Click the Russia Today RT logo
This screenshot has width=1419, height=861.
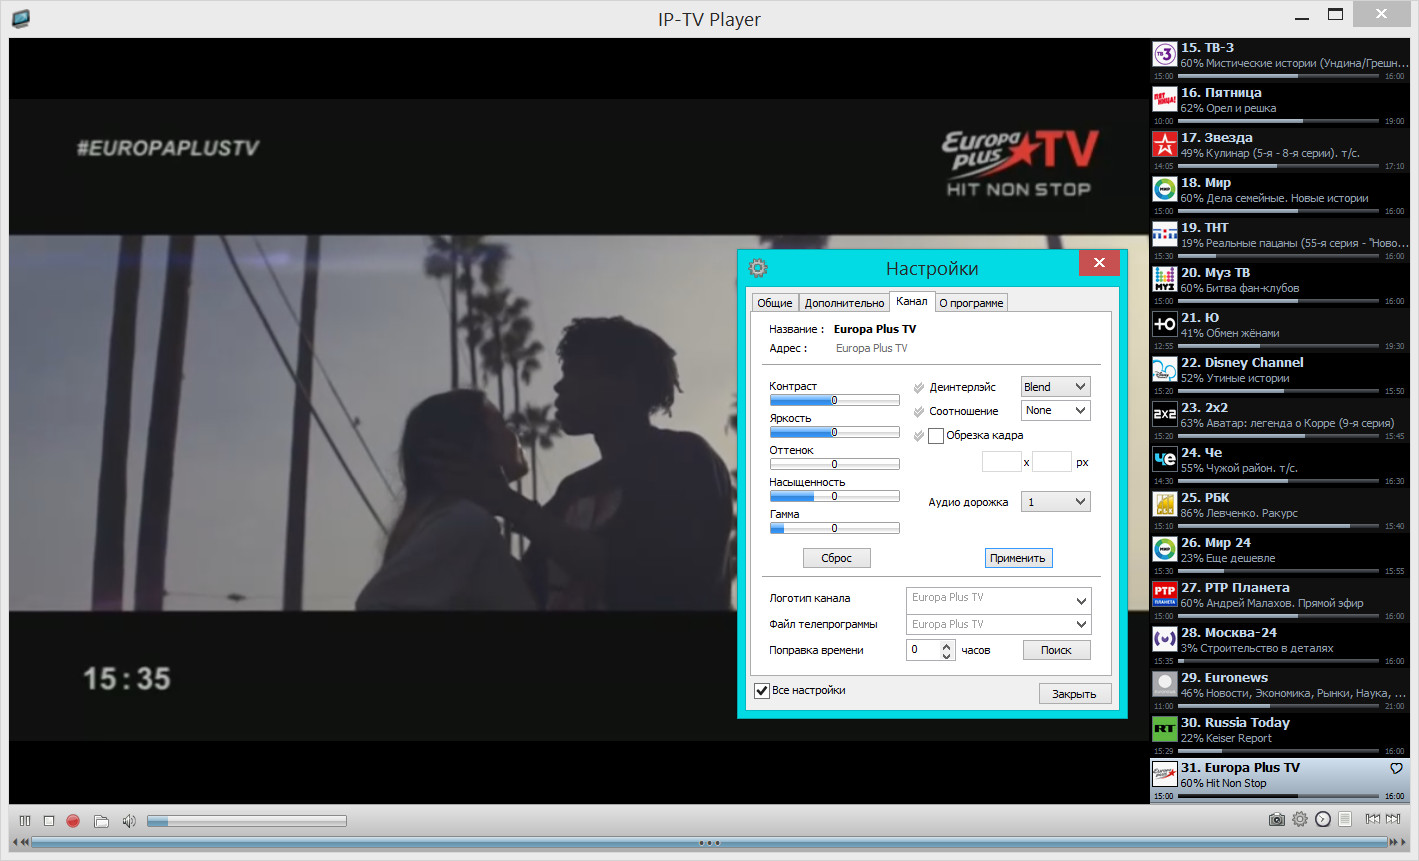coord(1164,729)
